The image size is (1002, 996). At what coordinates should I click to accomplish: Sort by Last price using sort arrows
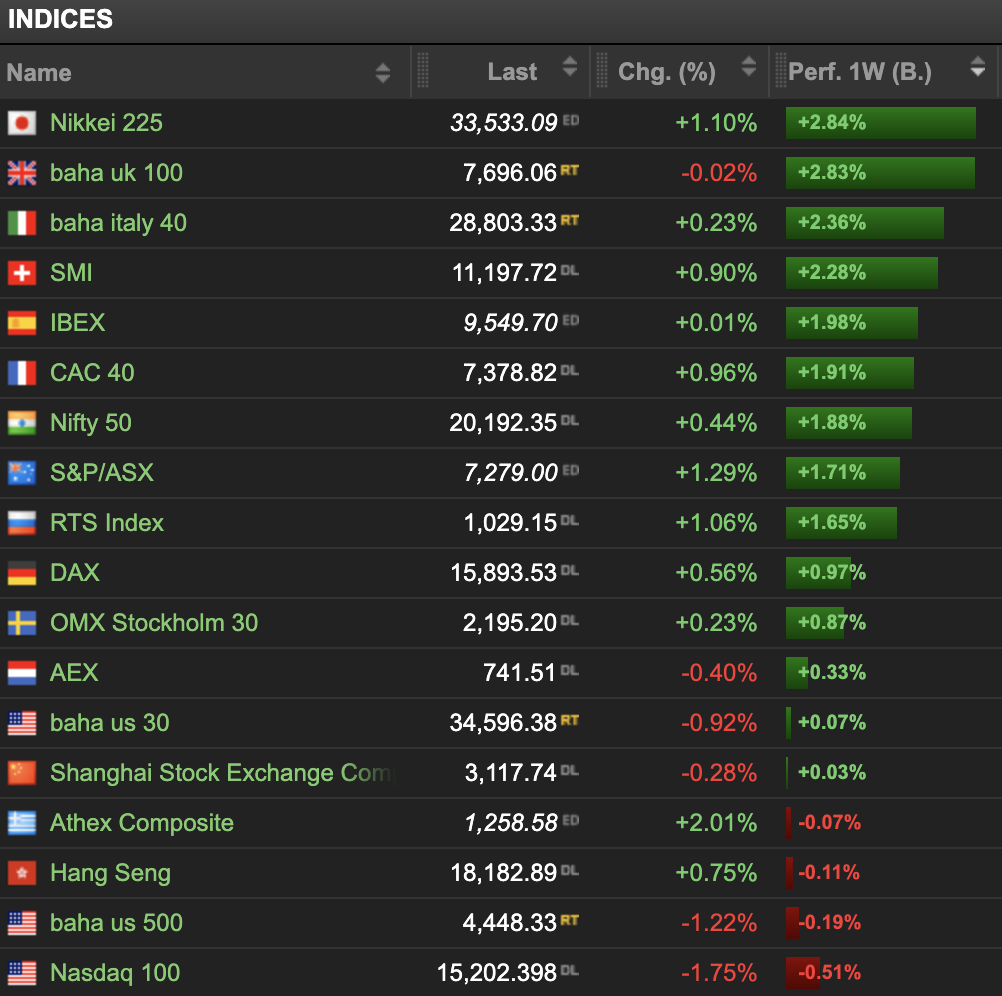[x=570, y=68]
